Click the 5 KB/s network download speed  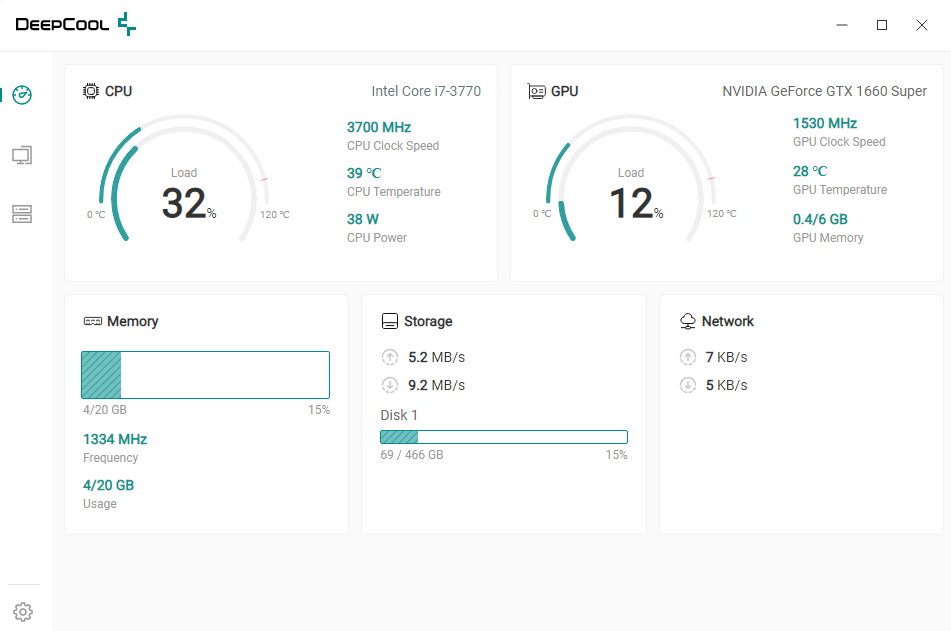tap(727, 385)
